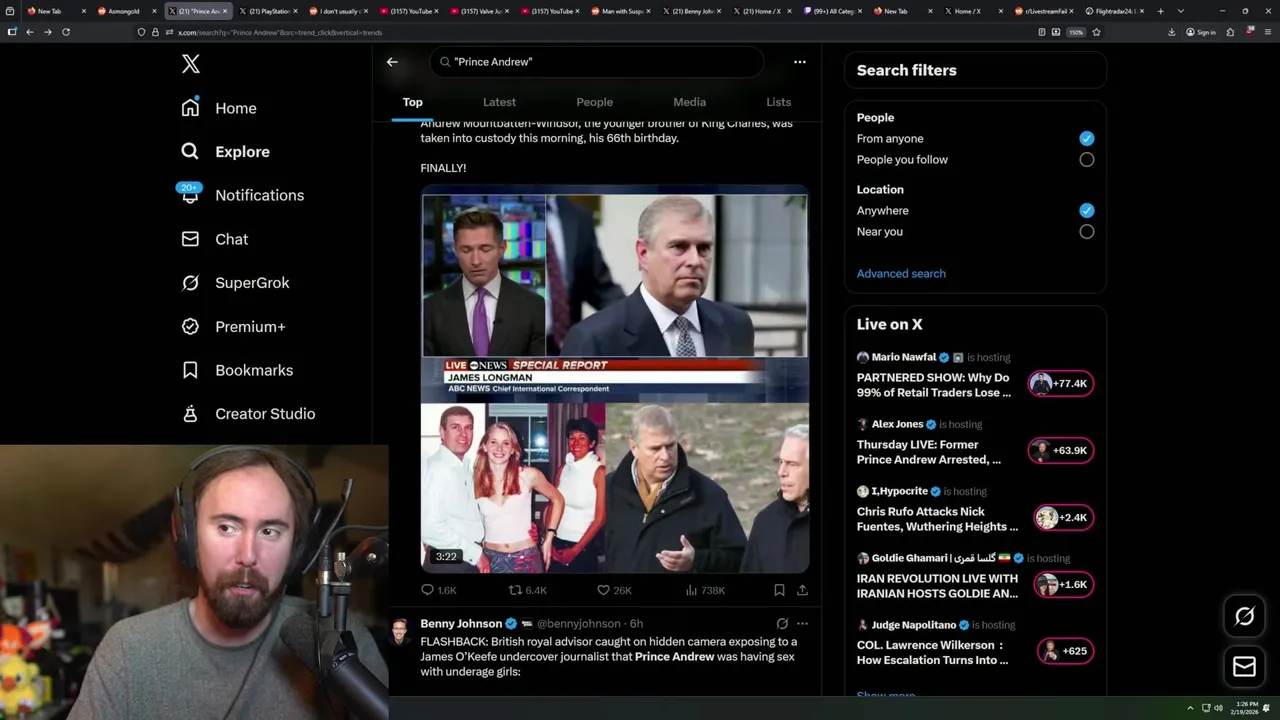Bookmark this page with the star icon
Screen dimensions: 1280x720
coord(1096,32)
